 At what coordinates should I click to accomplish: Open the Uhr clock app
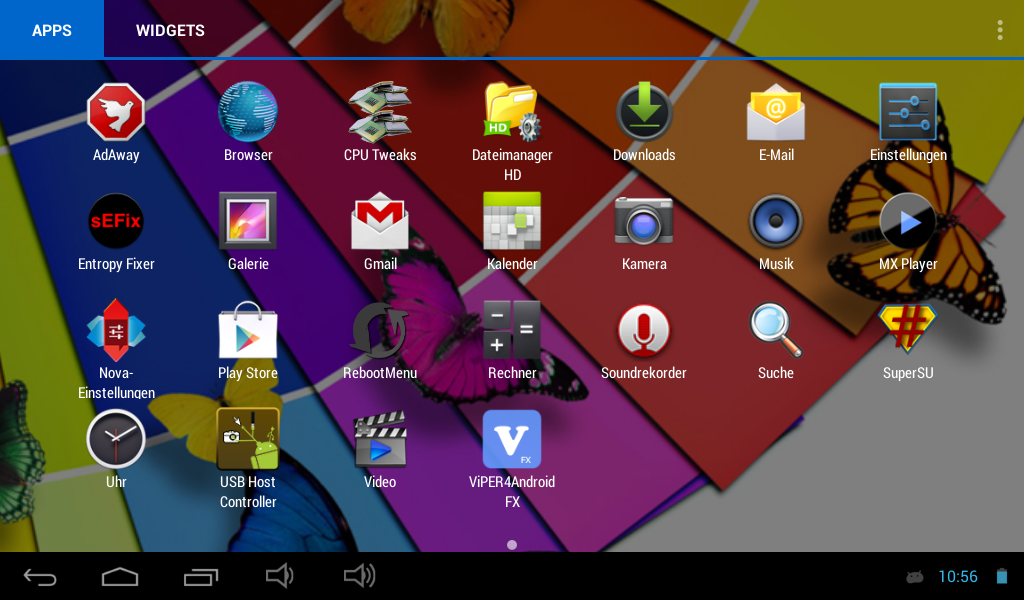pos(116,439)
